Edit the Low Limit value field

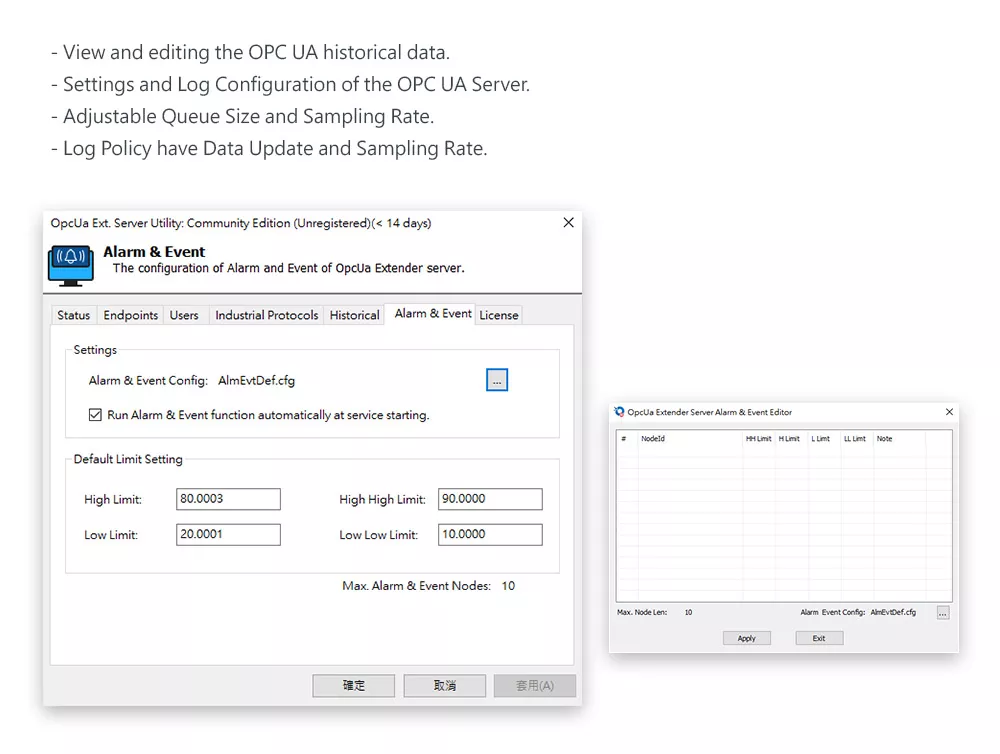(228, 535)
